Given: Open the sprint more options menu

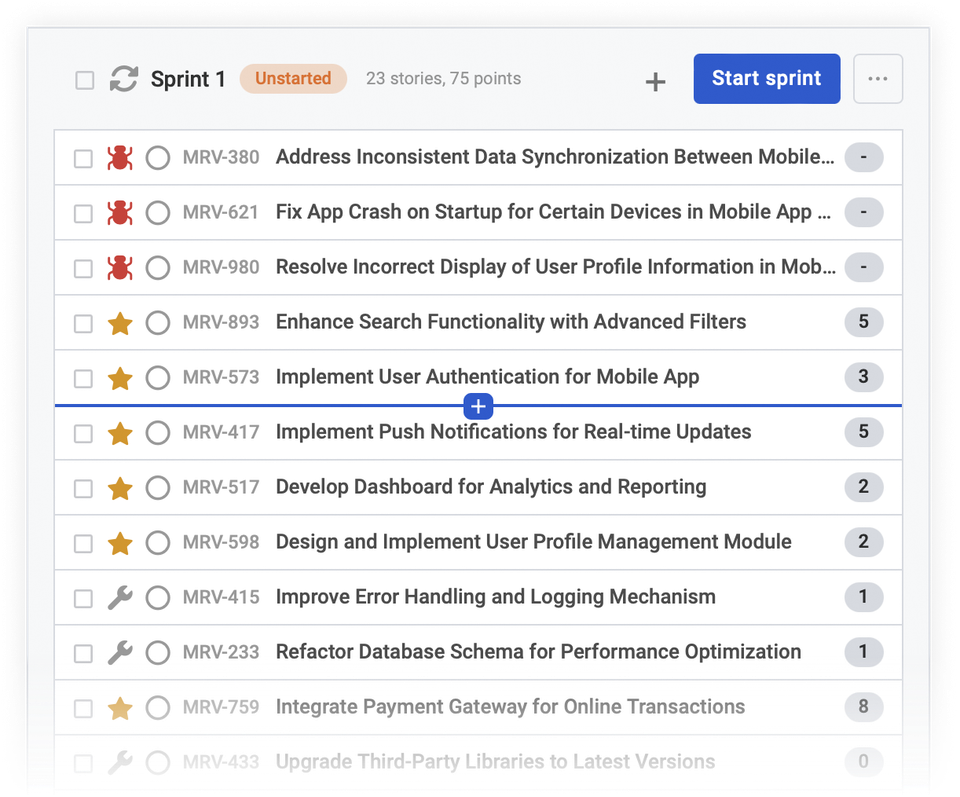Looking at the screenshot, I should pos(877,78).
